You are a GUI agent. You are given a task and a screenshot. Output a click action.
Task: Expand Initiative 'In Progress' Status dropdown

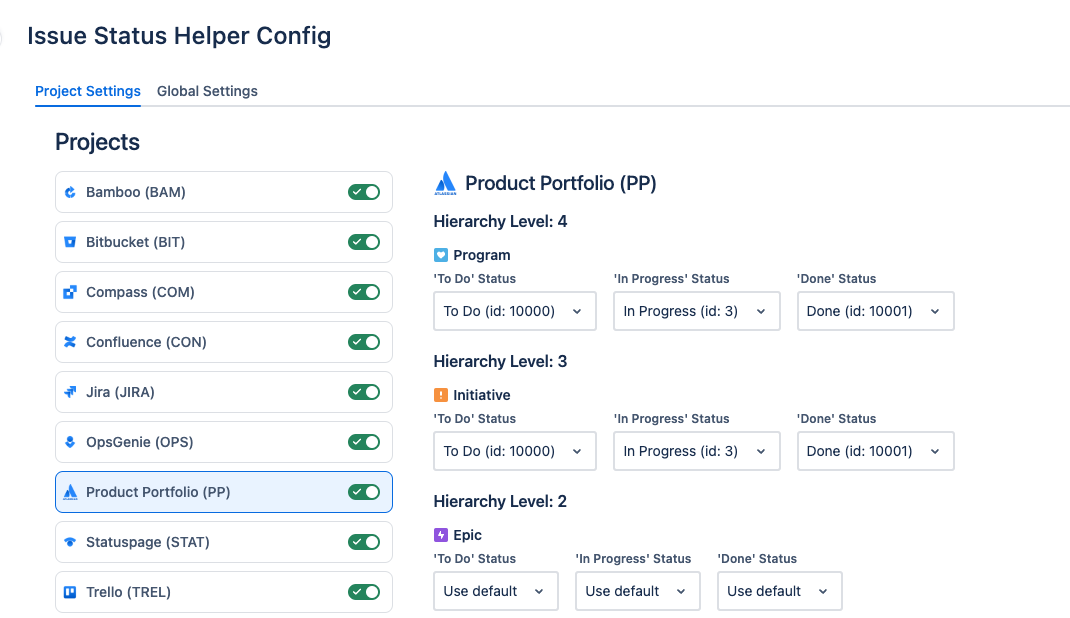tap(696, 451)
